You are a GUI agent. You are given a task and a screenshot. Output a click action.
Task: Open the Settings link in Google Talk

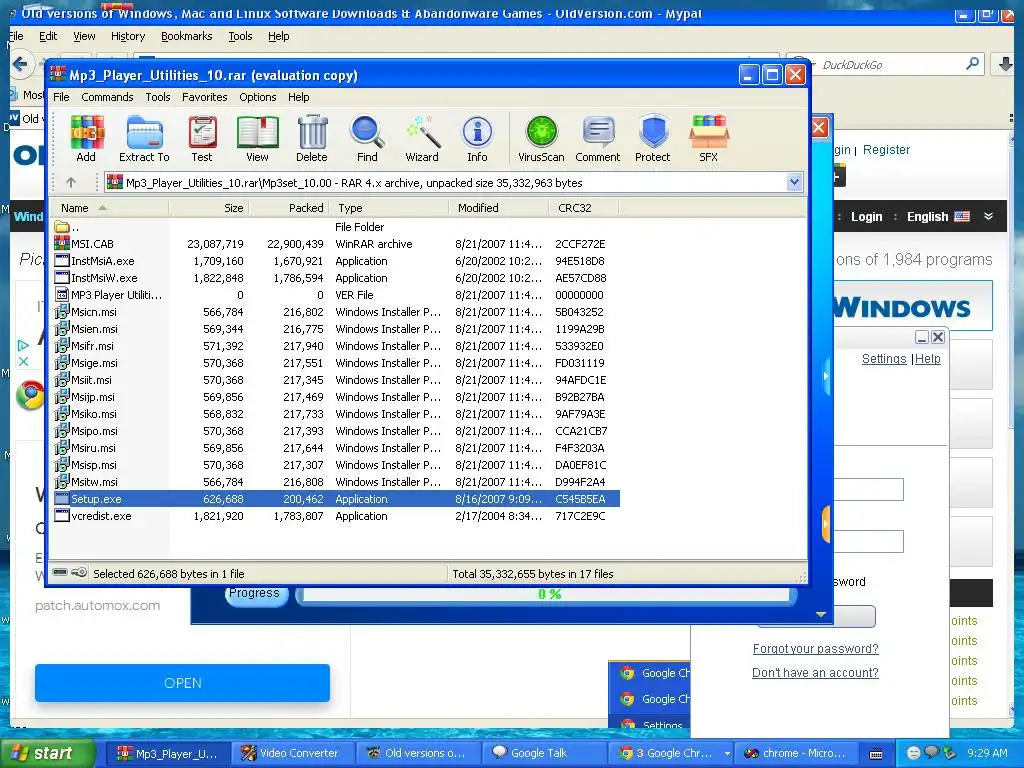click(x=884, y=359)
